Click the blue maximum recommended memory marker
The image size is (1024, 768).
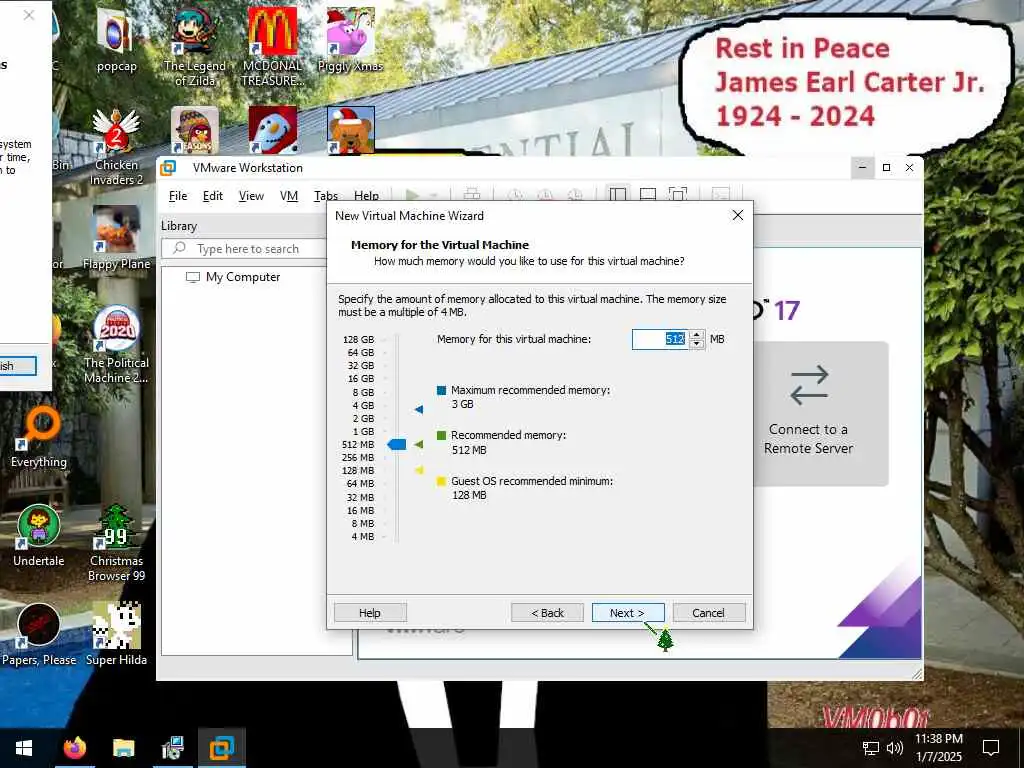(419, 409)
